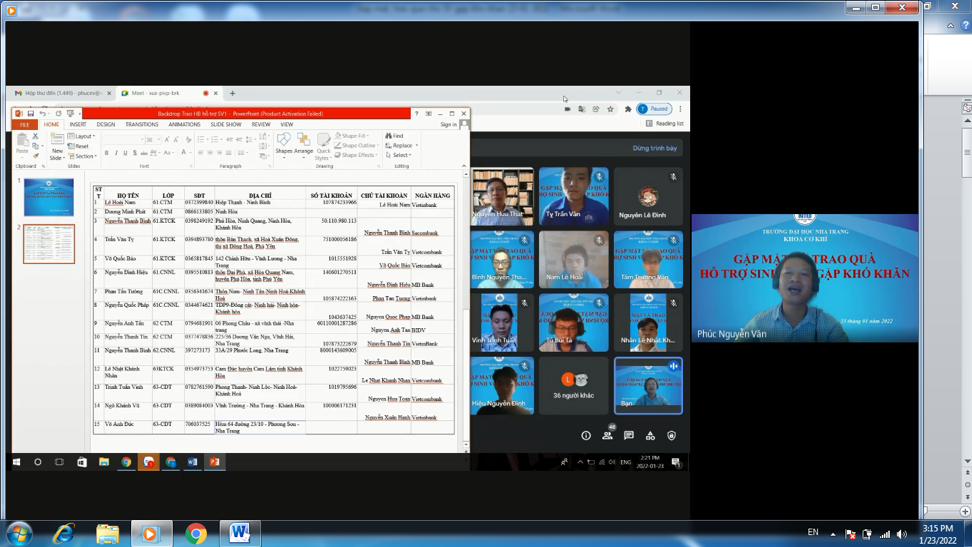This screenshot has width=972, height=547.
Task: Click the 'Dừng trình bày' stop presenting button
Action: coord(655,148)
